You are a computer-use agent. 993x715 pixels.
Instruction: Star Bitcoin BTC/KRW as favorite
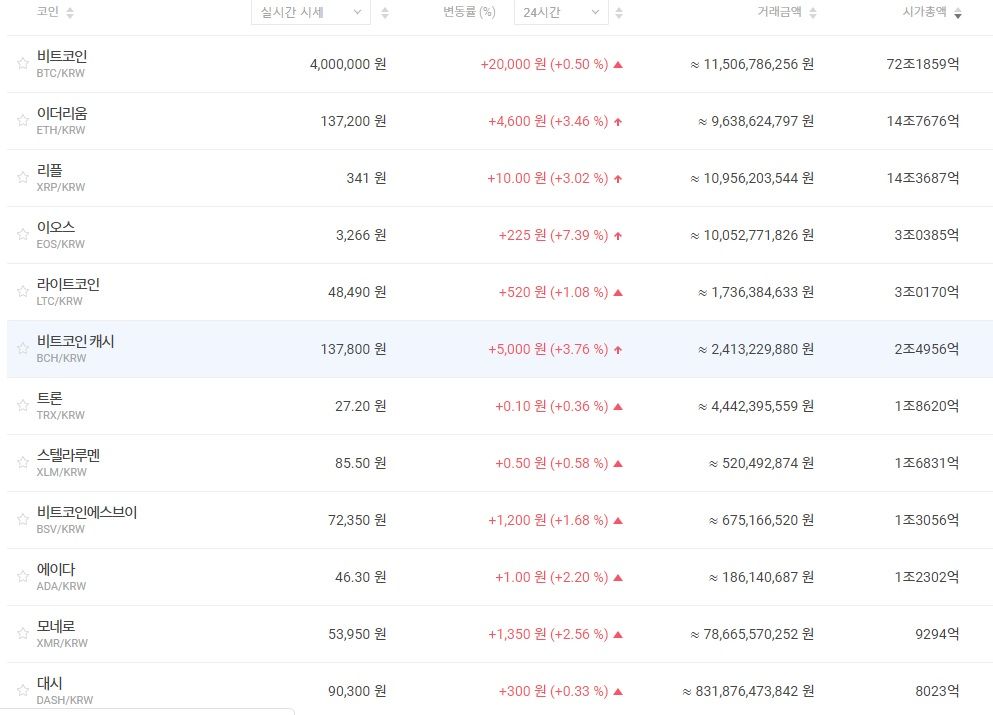(x=22, y=64)
